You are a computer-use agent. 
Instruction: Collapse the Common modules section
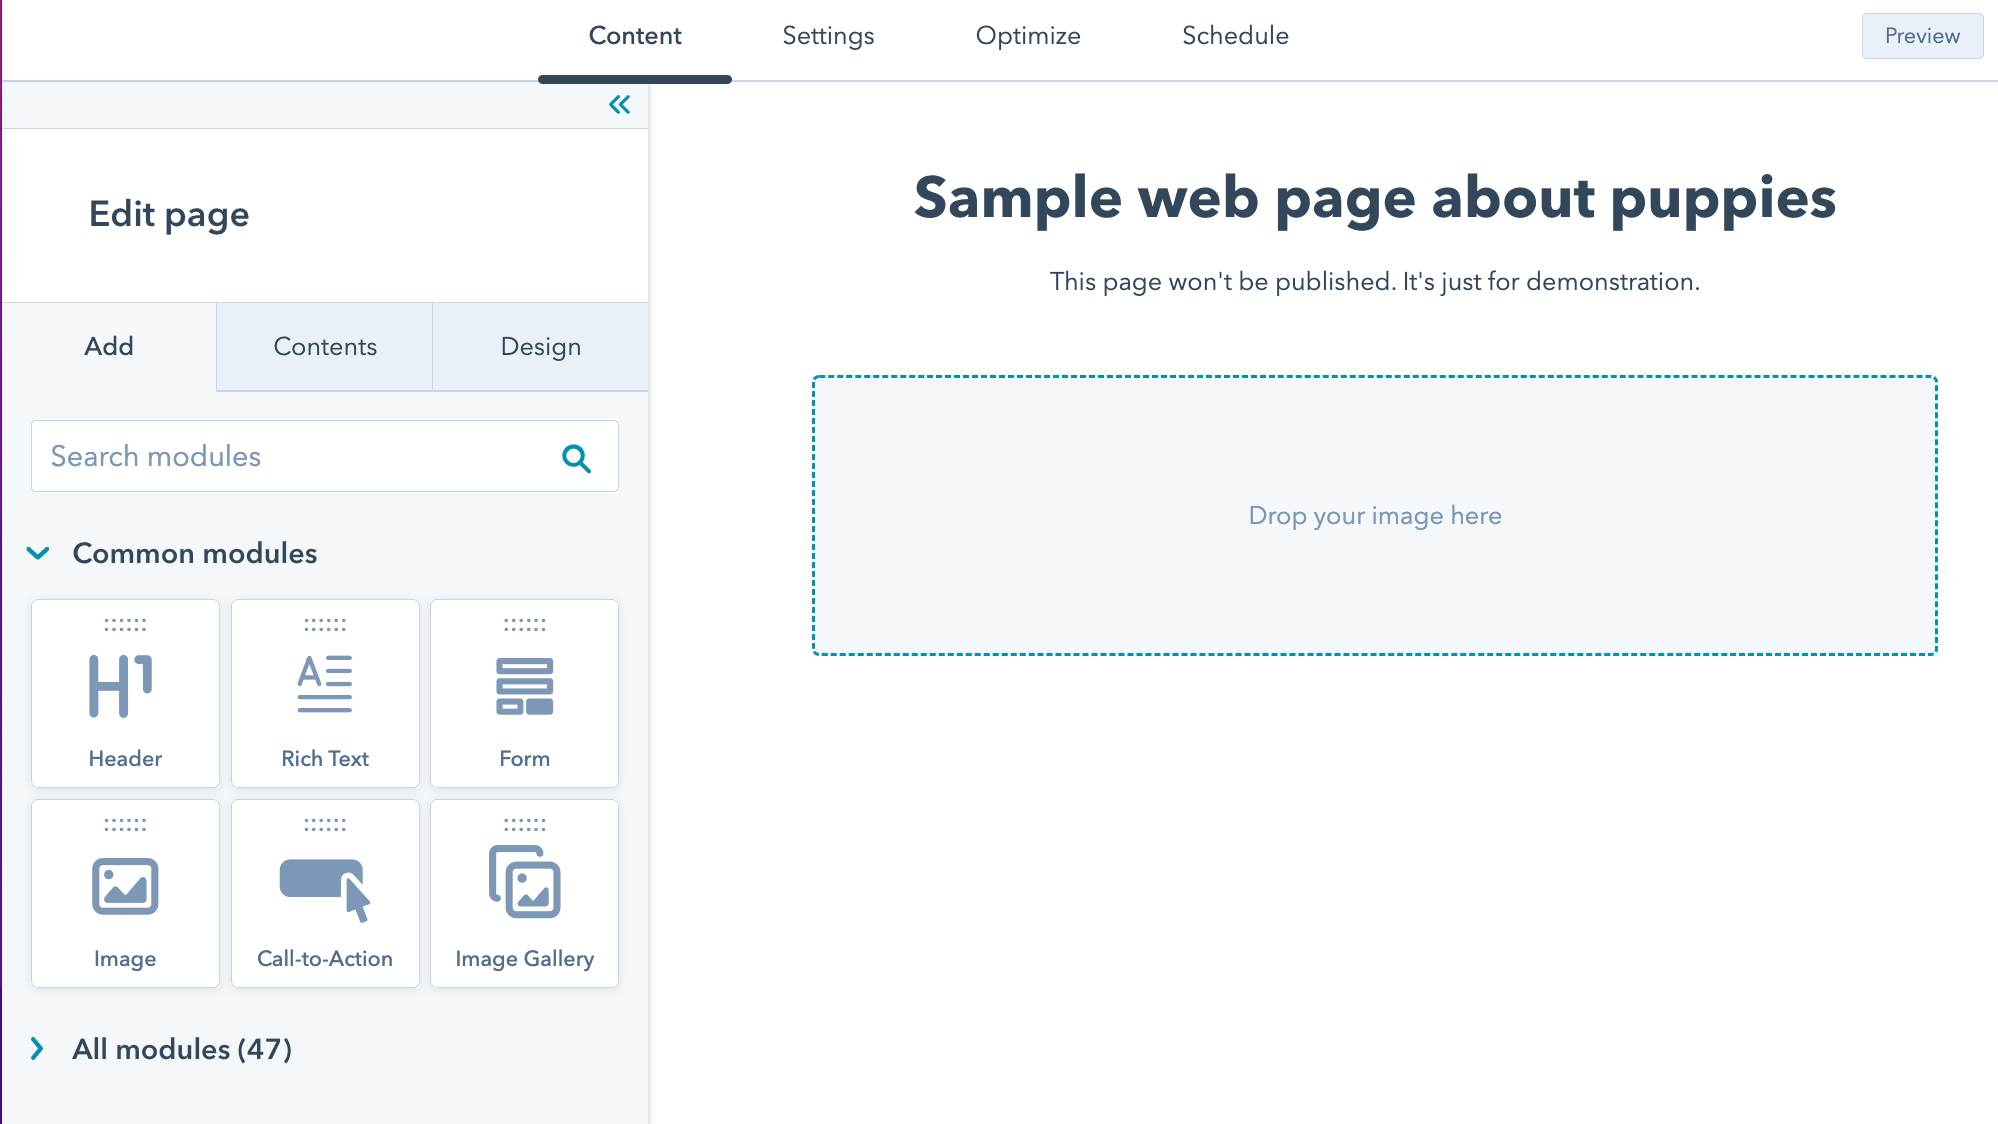(x=38, y=553)
